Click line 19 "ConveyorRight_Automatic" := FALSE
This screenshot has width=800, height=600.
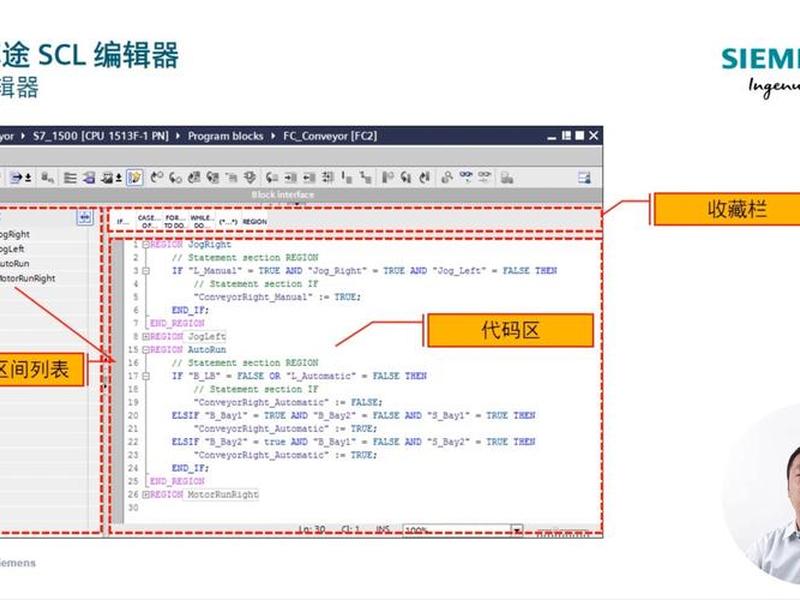pyautogui.click(x=288, y=403)
